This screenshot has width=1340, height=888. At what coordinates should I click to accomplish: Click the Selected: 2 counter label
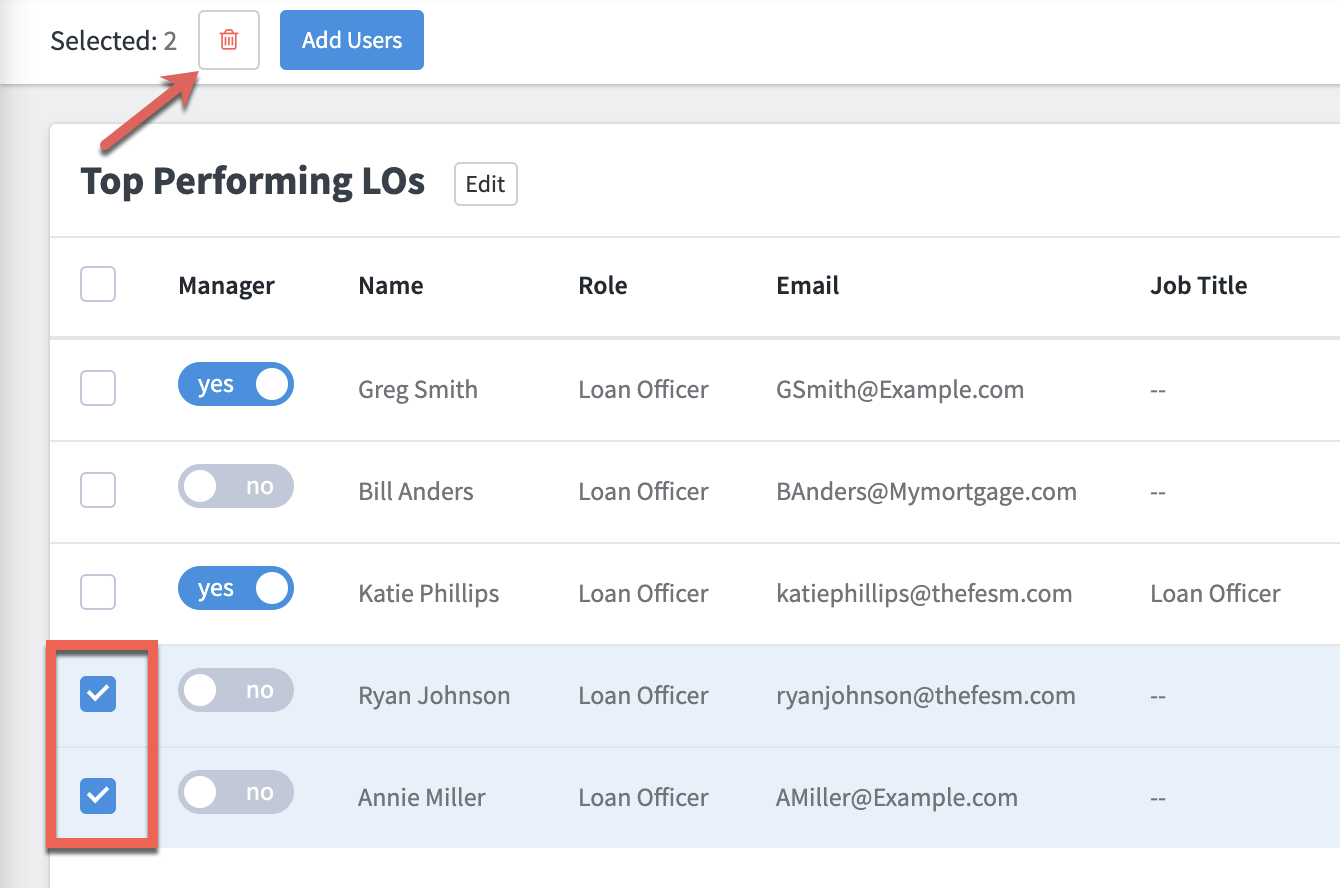coord(113,40)
